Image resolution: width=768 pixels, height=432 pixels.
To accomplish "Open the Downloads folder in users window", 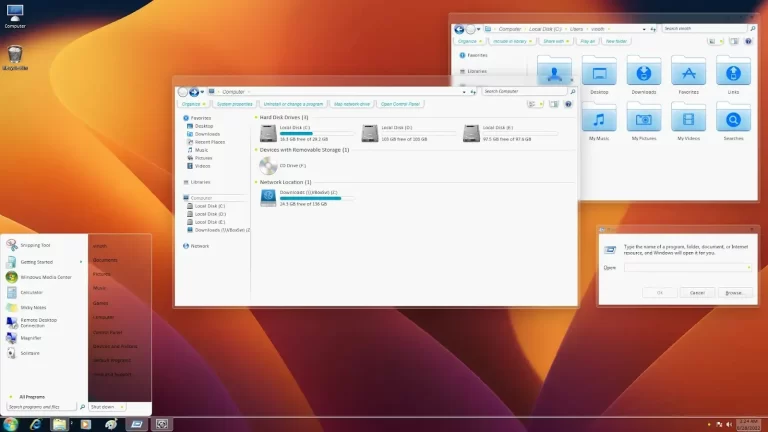I will pyautogui.click(x=644, y=72).
